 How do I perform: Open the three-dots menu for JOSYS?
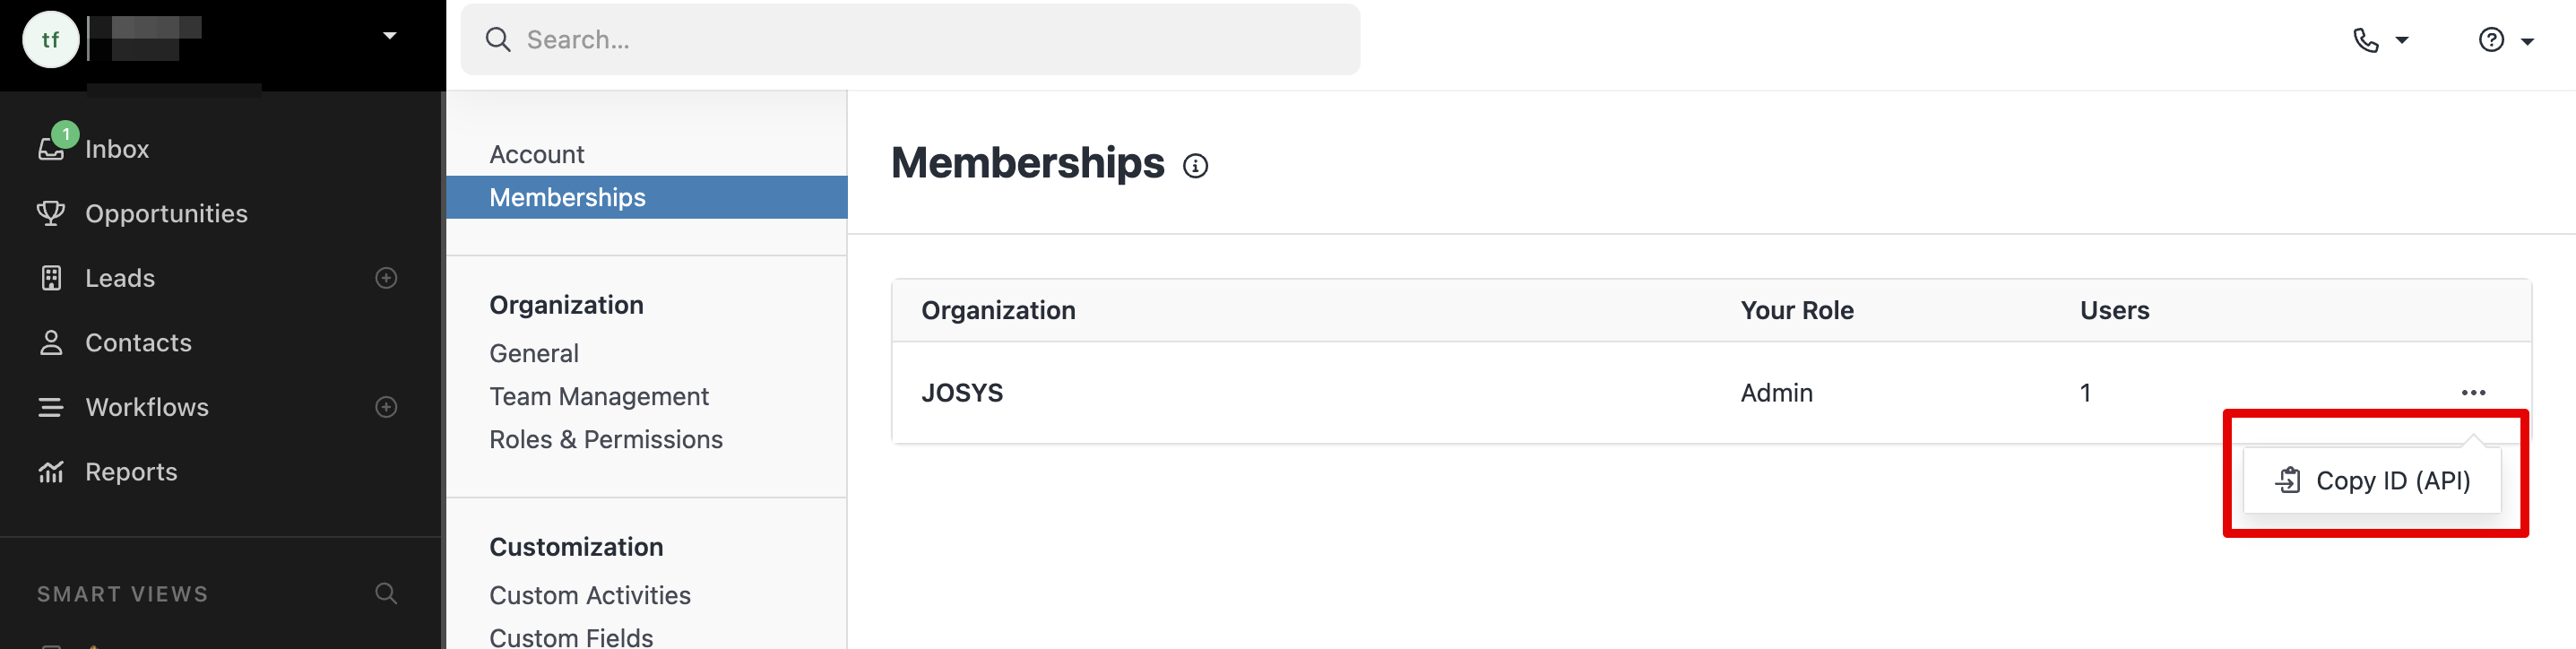(2473, 393)
